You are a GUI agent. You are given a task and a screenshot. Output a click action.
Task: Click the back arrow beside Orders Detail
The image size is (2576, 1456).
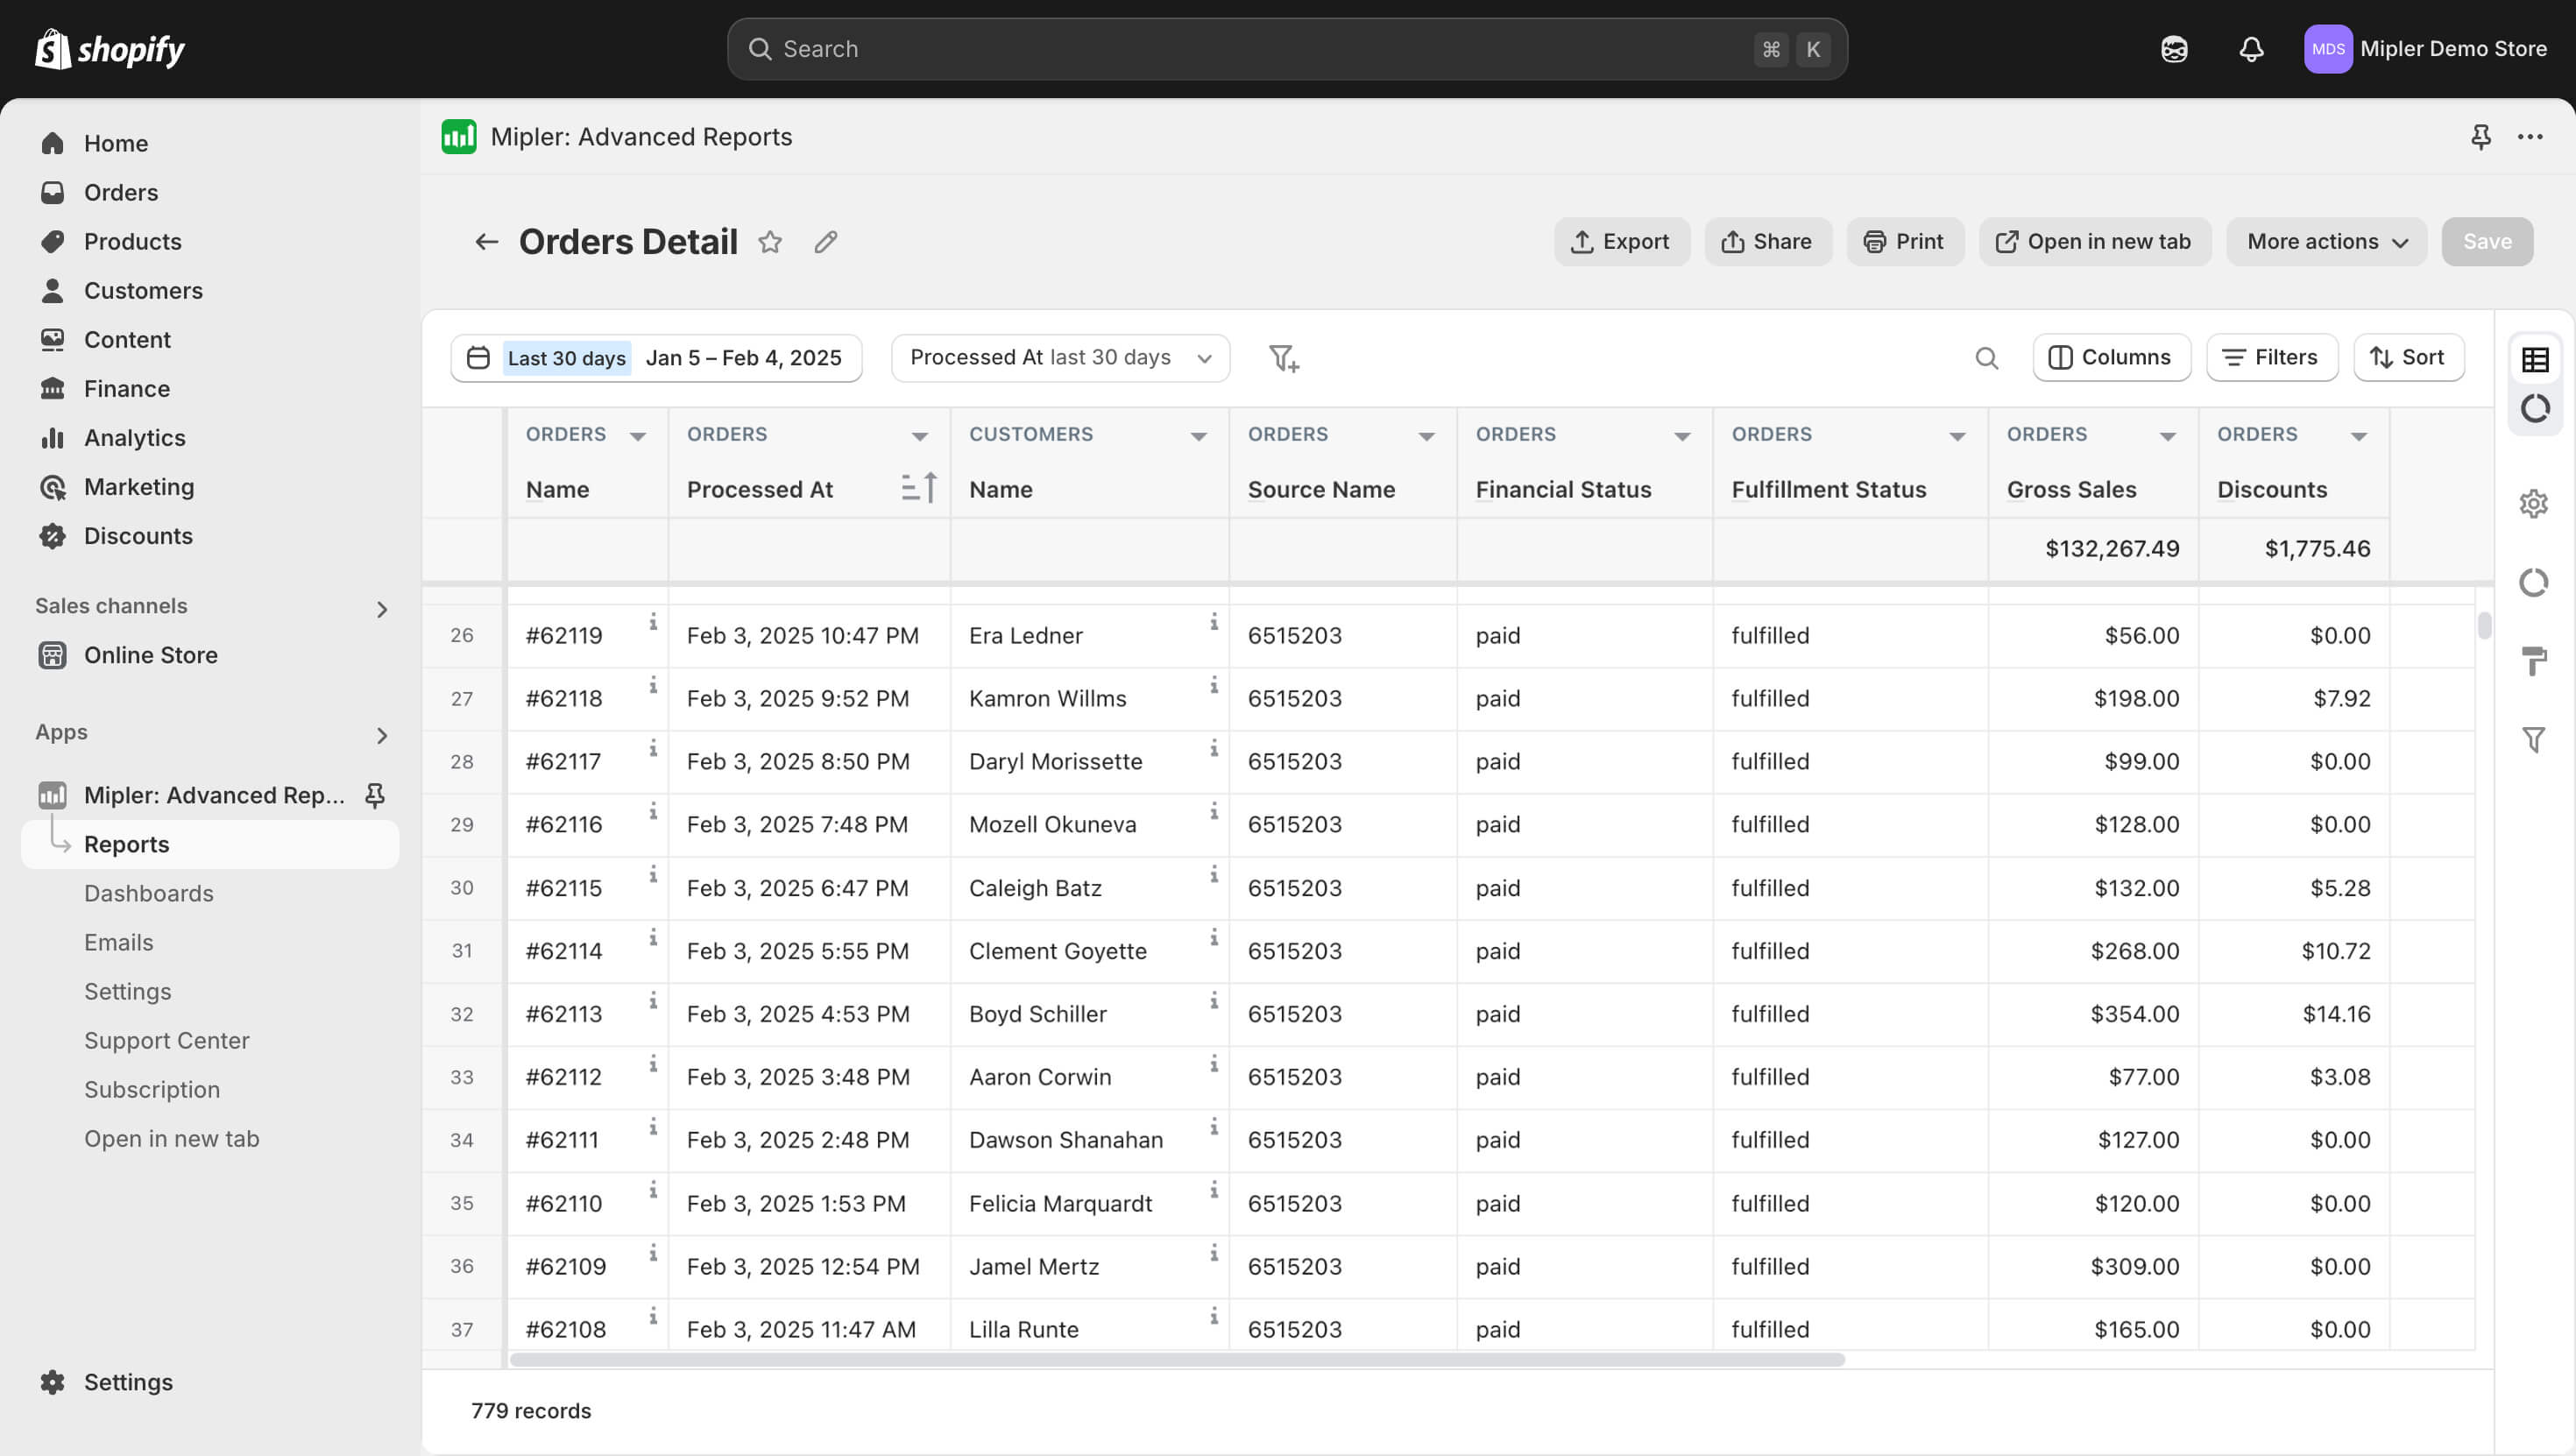tap(486, 242)
